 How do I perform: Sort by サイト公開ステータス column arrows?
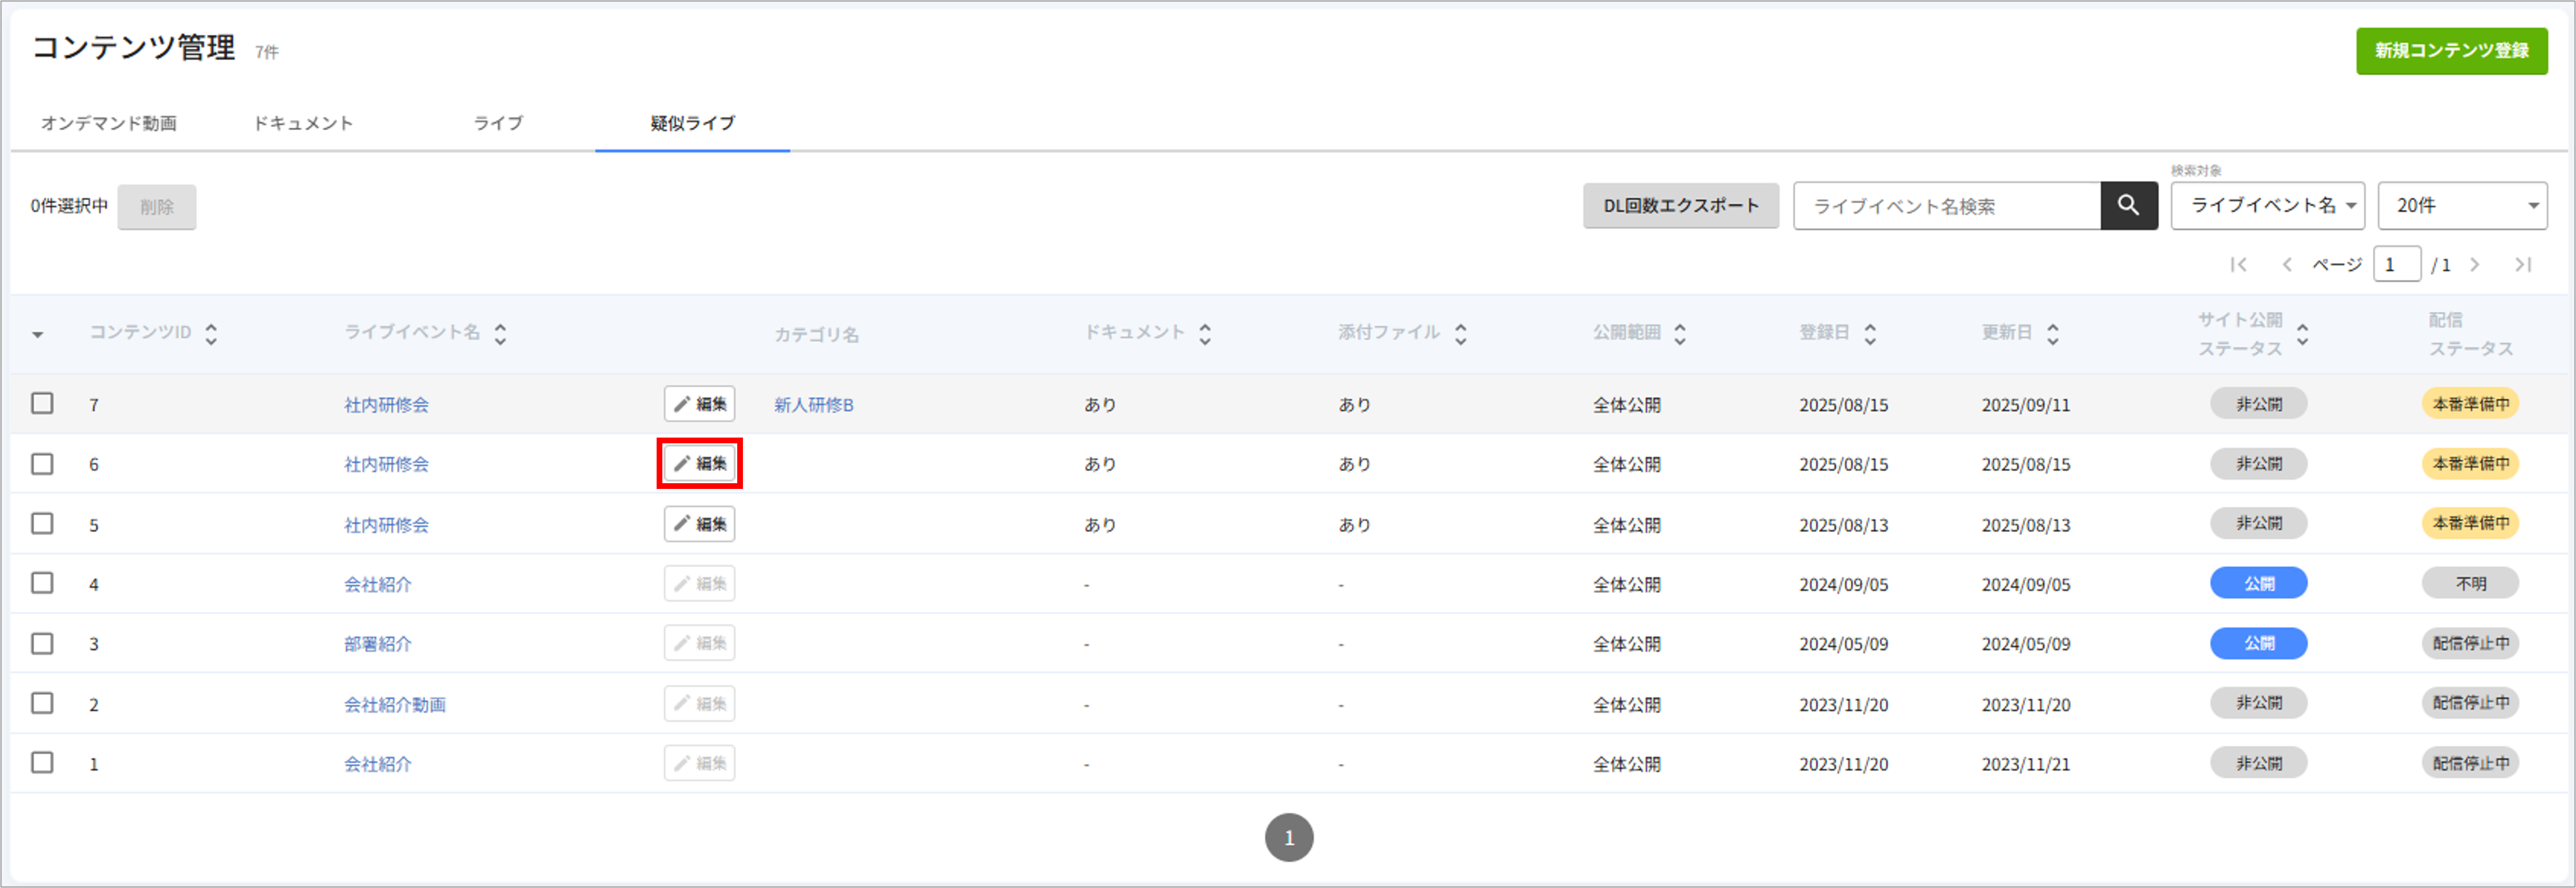2303,334
